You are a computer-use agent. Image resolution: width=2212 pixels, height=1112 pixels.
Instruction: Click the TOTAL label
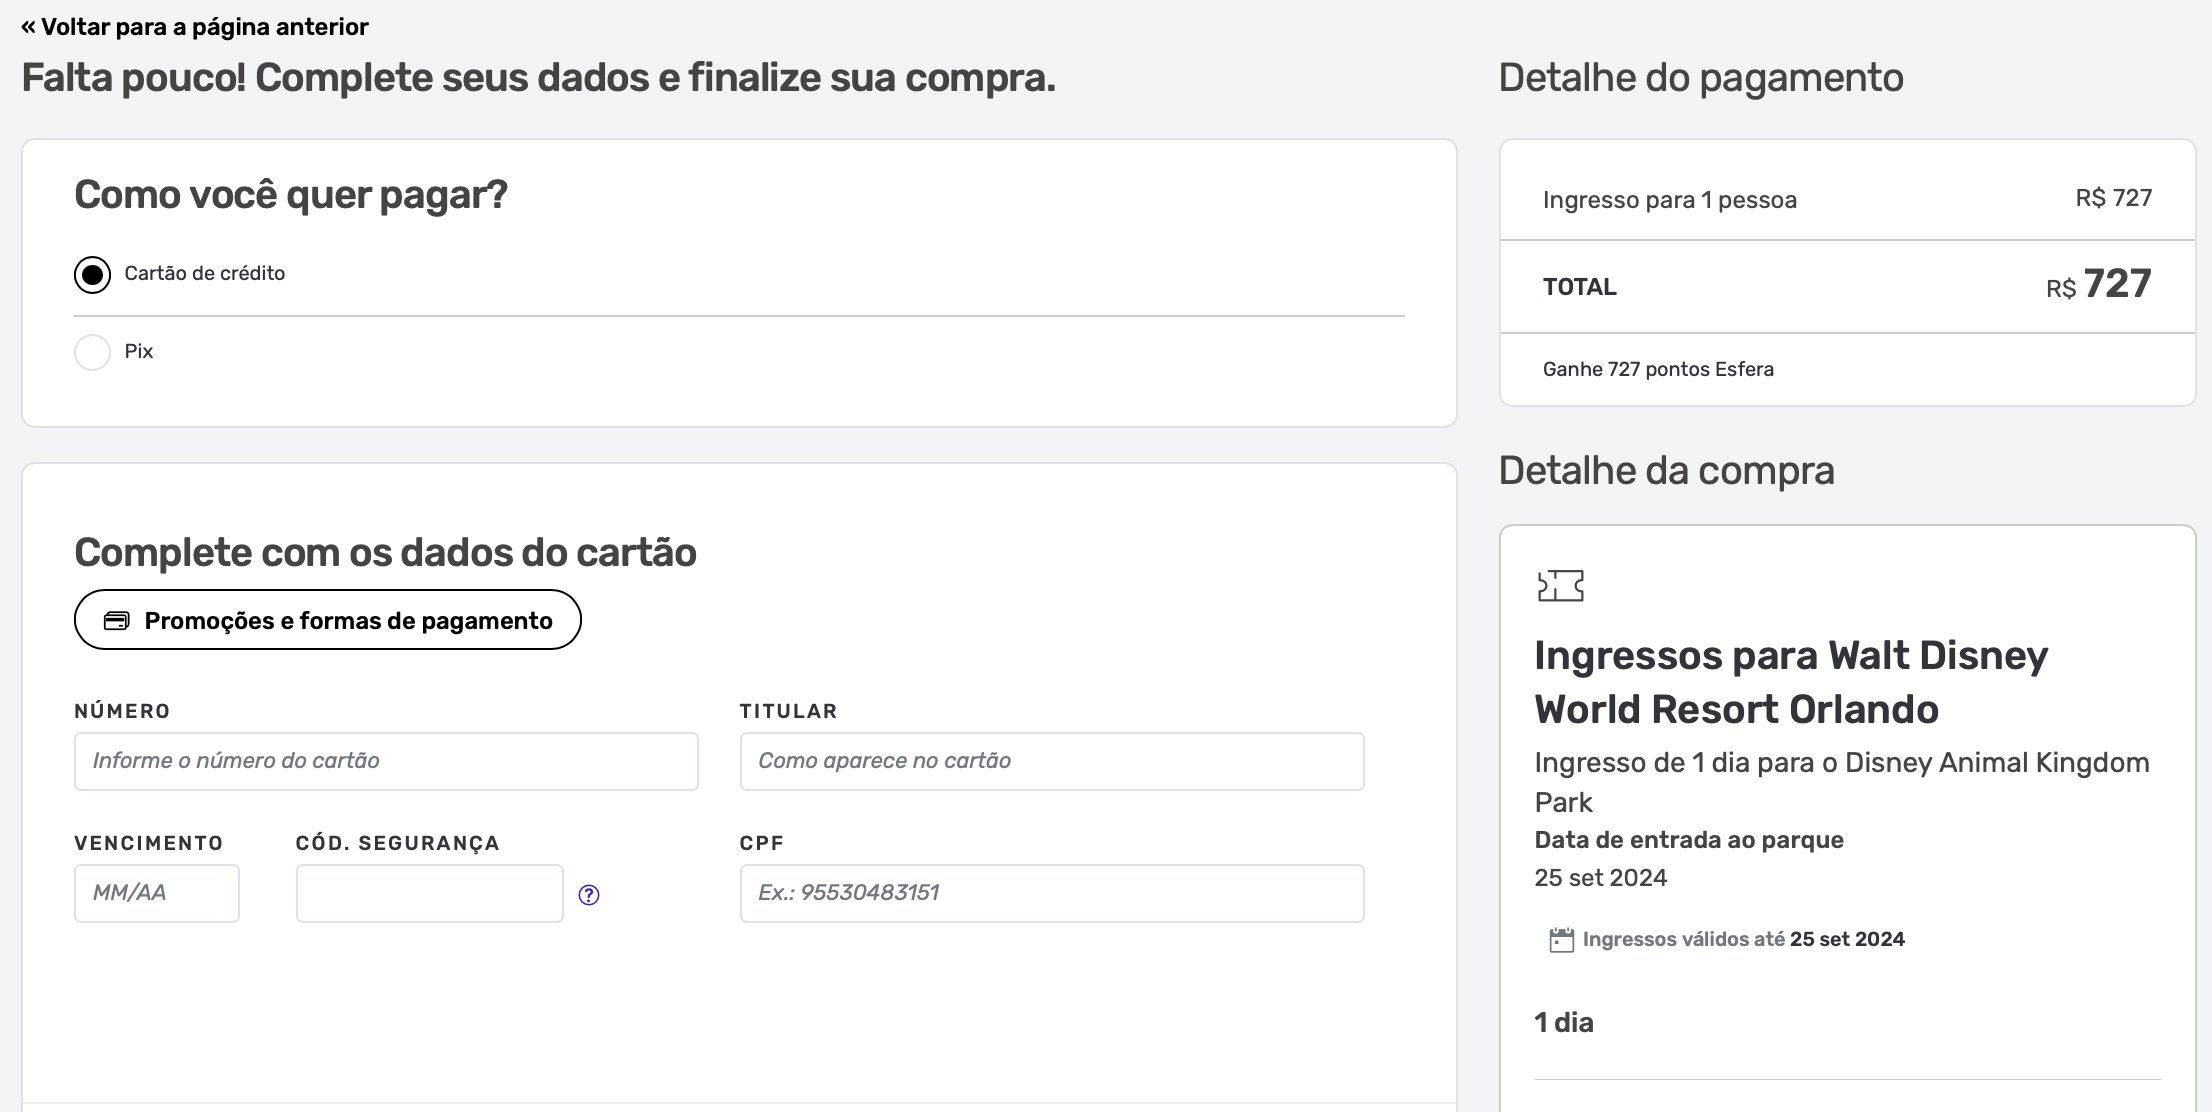click(1579, 287)
